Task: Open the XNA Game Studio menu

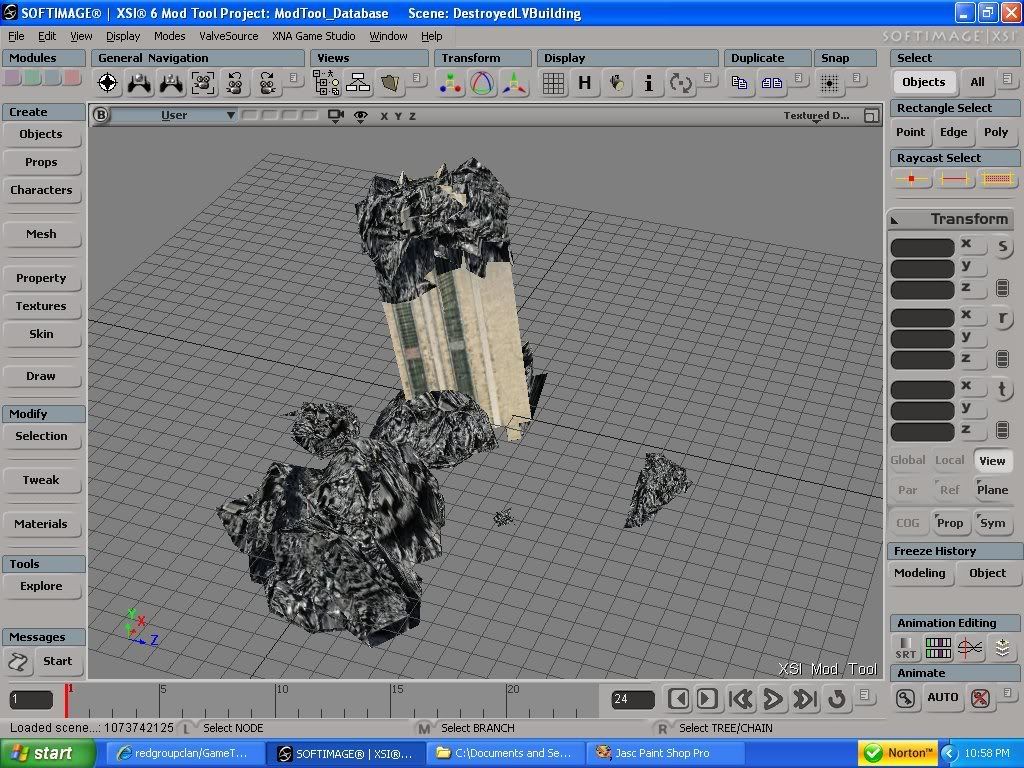Action: (313, 36)
